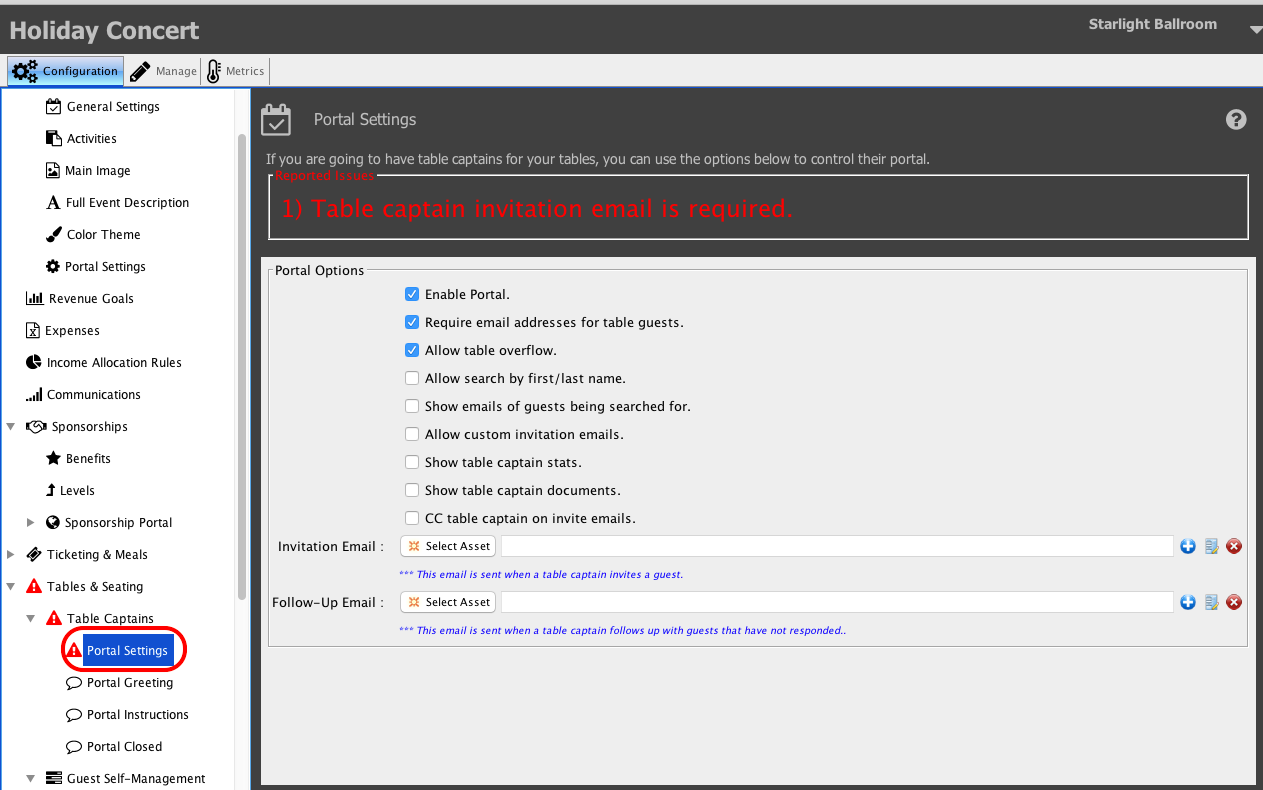
Task: Select the Communications tree item
Action: tap(94, 394)
